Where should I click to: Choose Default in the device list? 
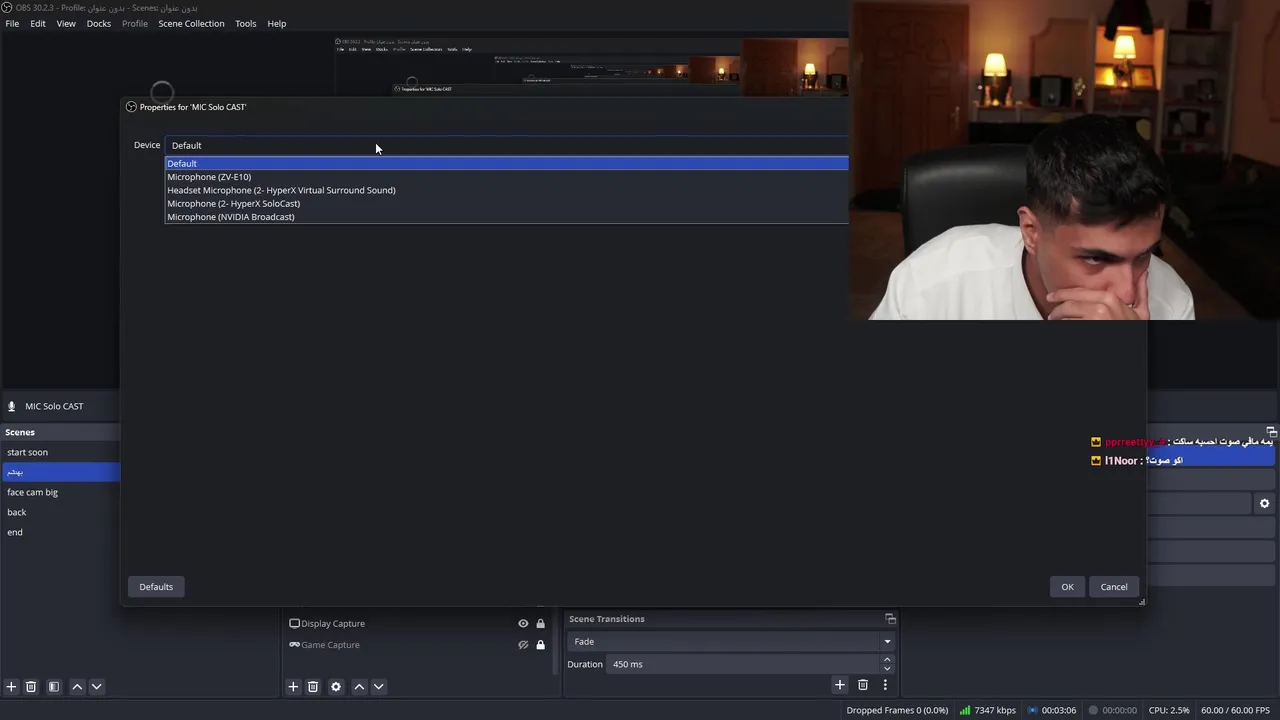506,163
